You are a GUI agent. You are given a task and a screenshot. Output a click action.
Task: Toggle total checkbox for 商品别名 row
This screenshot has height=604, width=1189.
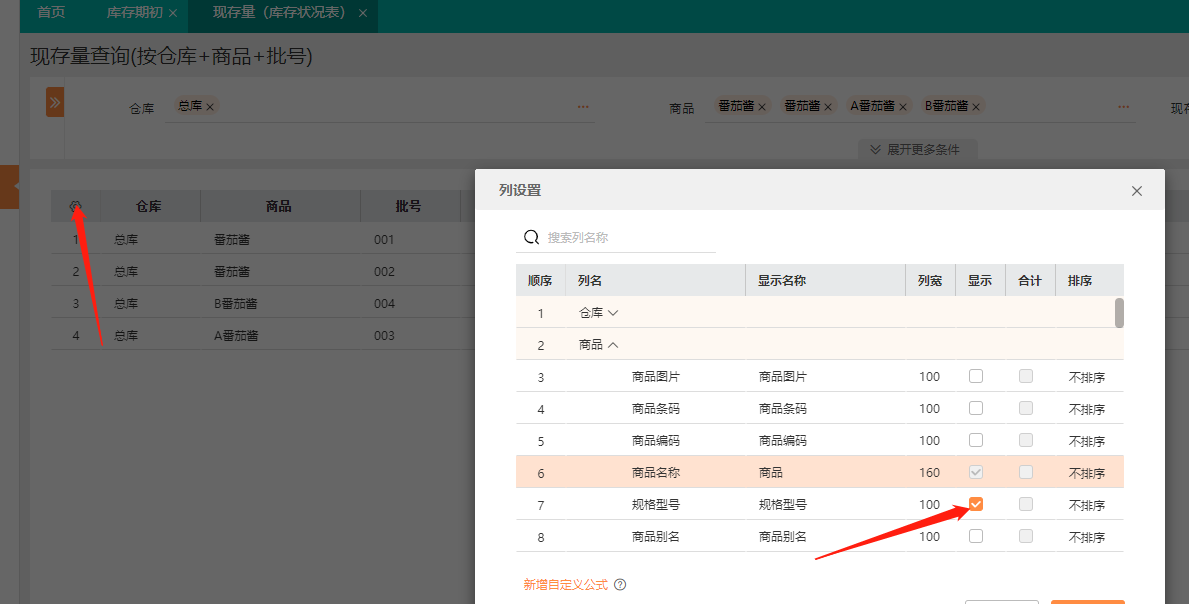1026,536
